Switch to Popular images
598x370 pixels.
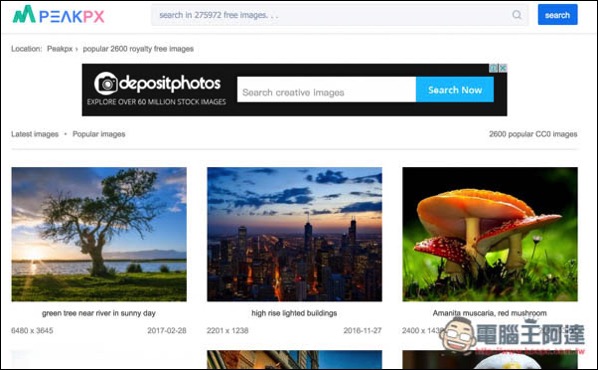[x=99, y=134]
